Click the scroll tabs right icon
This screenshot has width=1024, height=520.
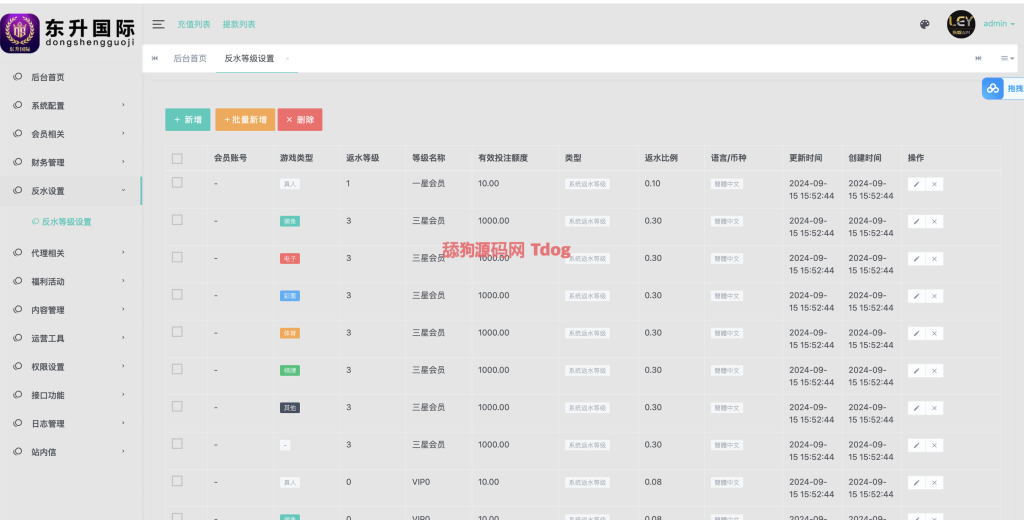pos(978,58)
